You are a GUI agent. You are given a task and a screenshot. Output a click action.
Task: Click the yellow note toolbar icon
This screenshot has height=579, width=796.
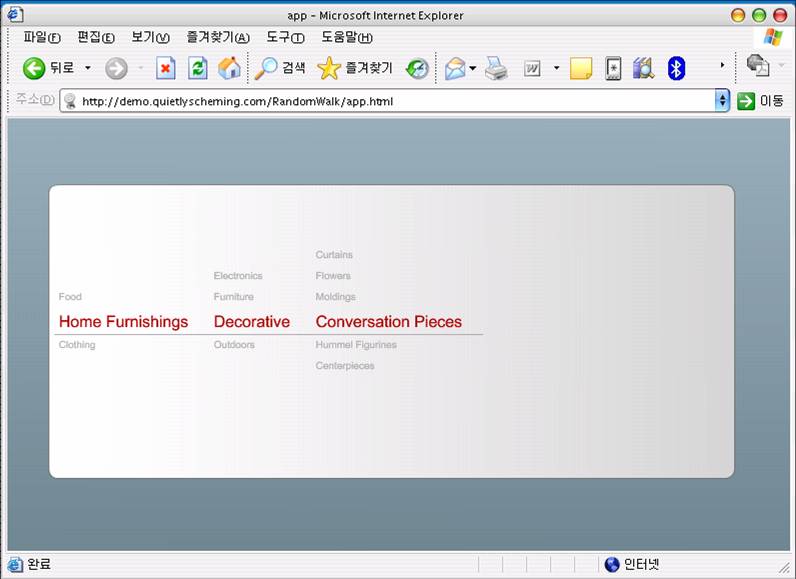(581, 69)
